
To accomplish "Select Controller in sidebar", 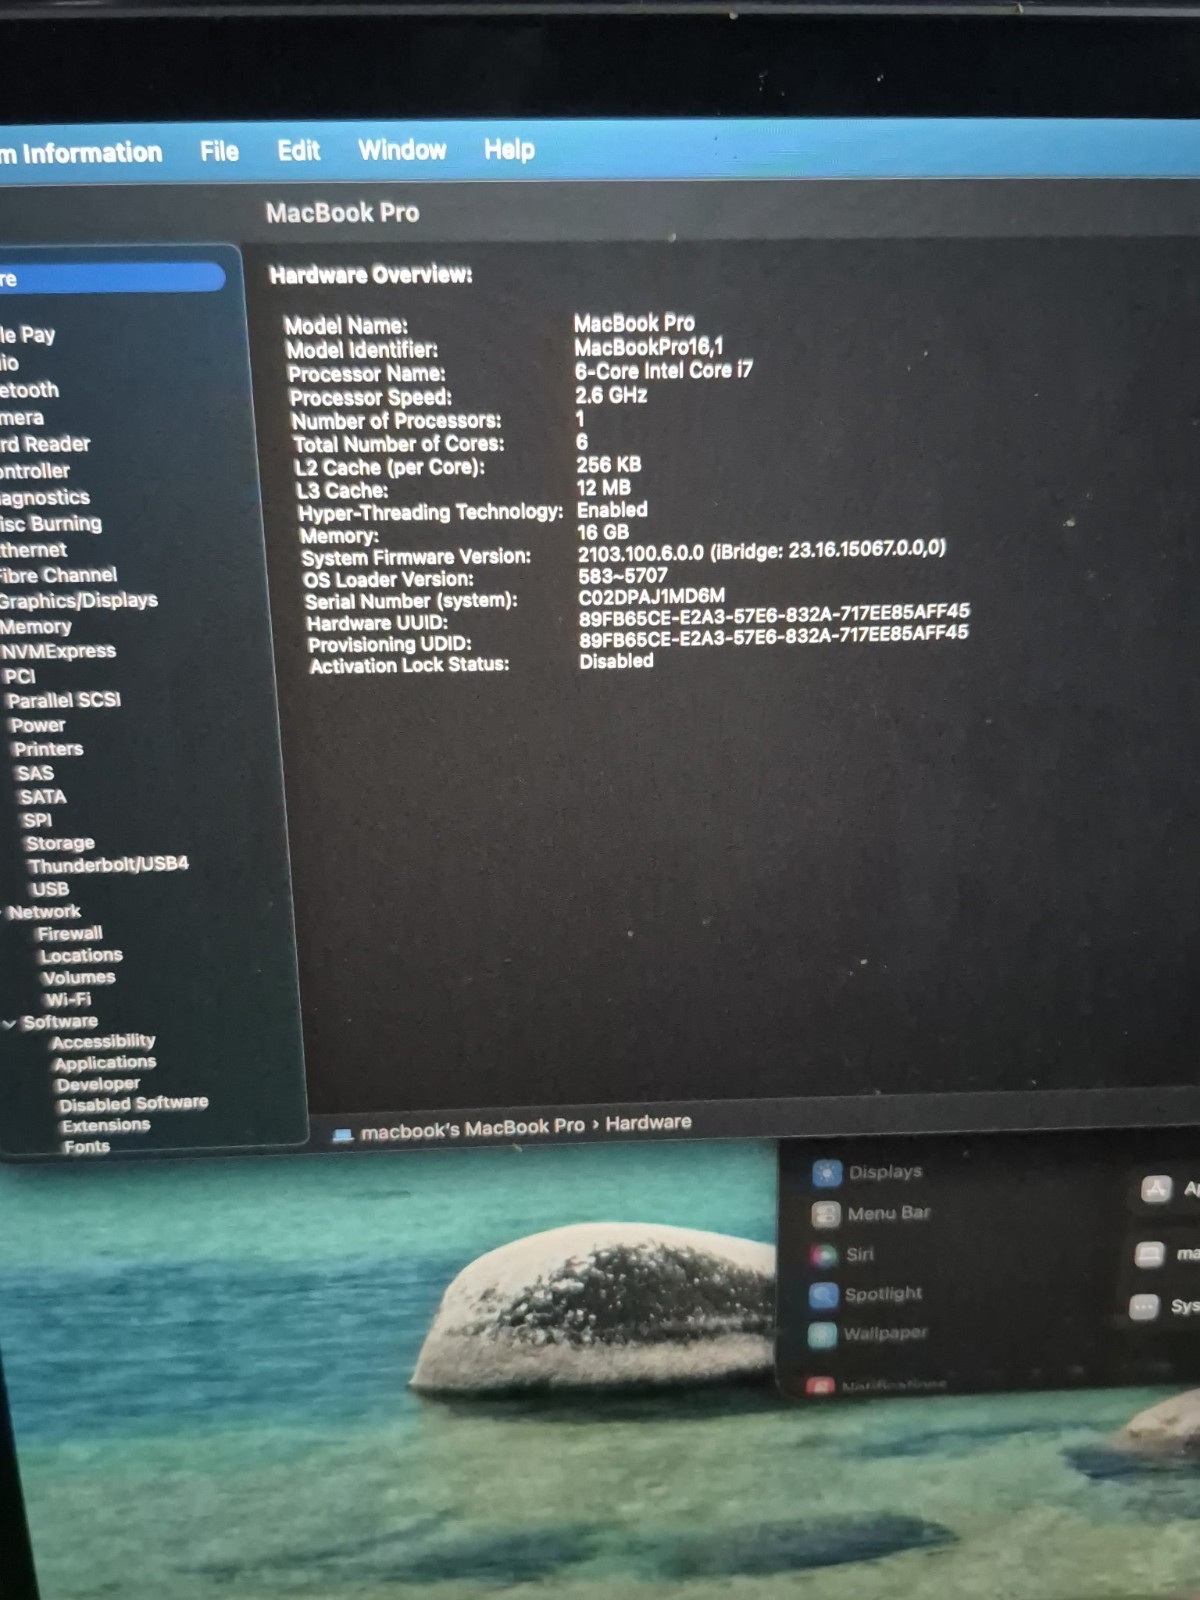I will [x=35, y=470].
